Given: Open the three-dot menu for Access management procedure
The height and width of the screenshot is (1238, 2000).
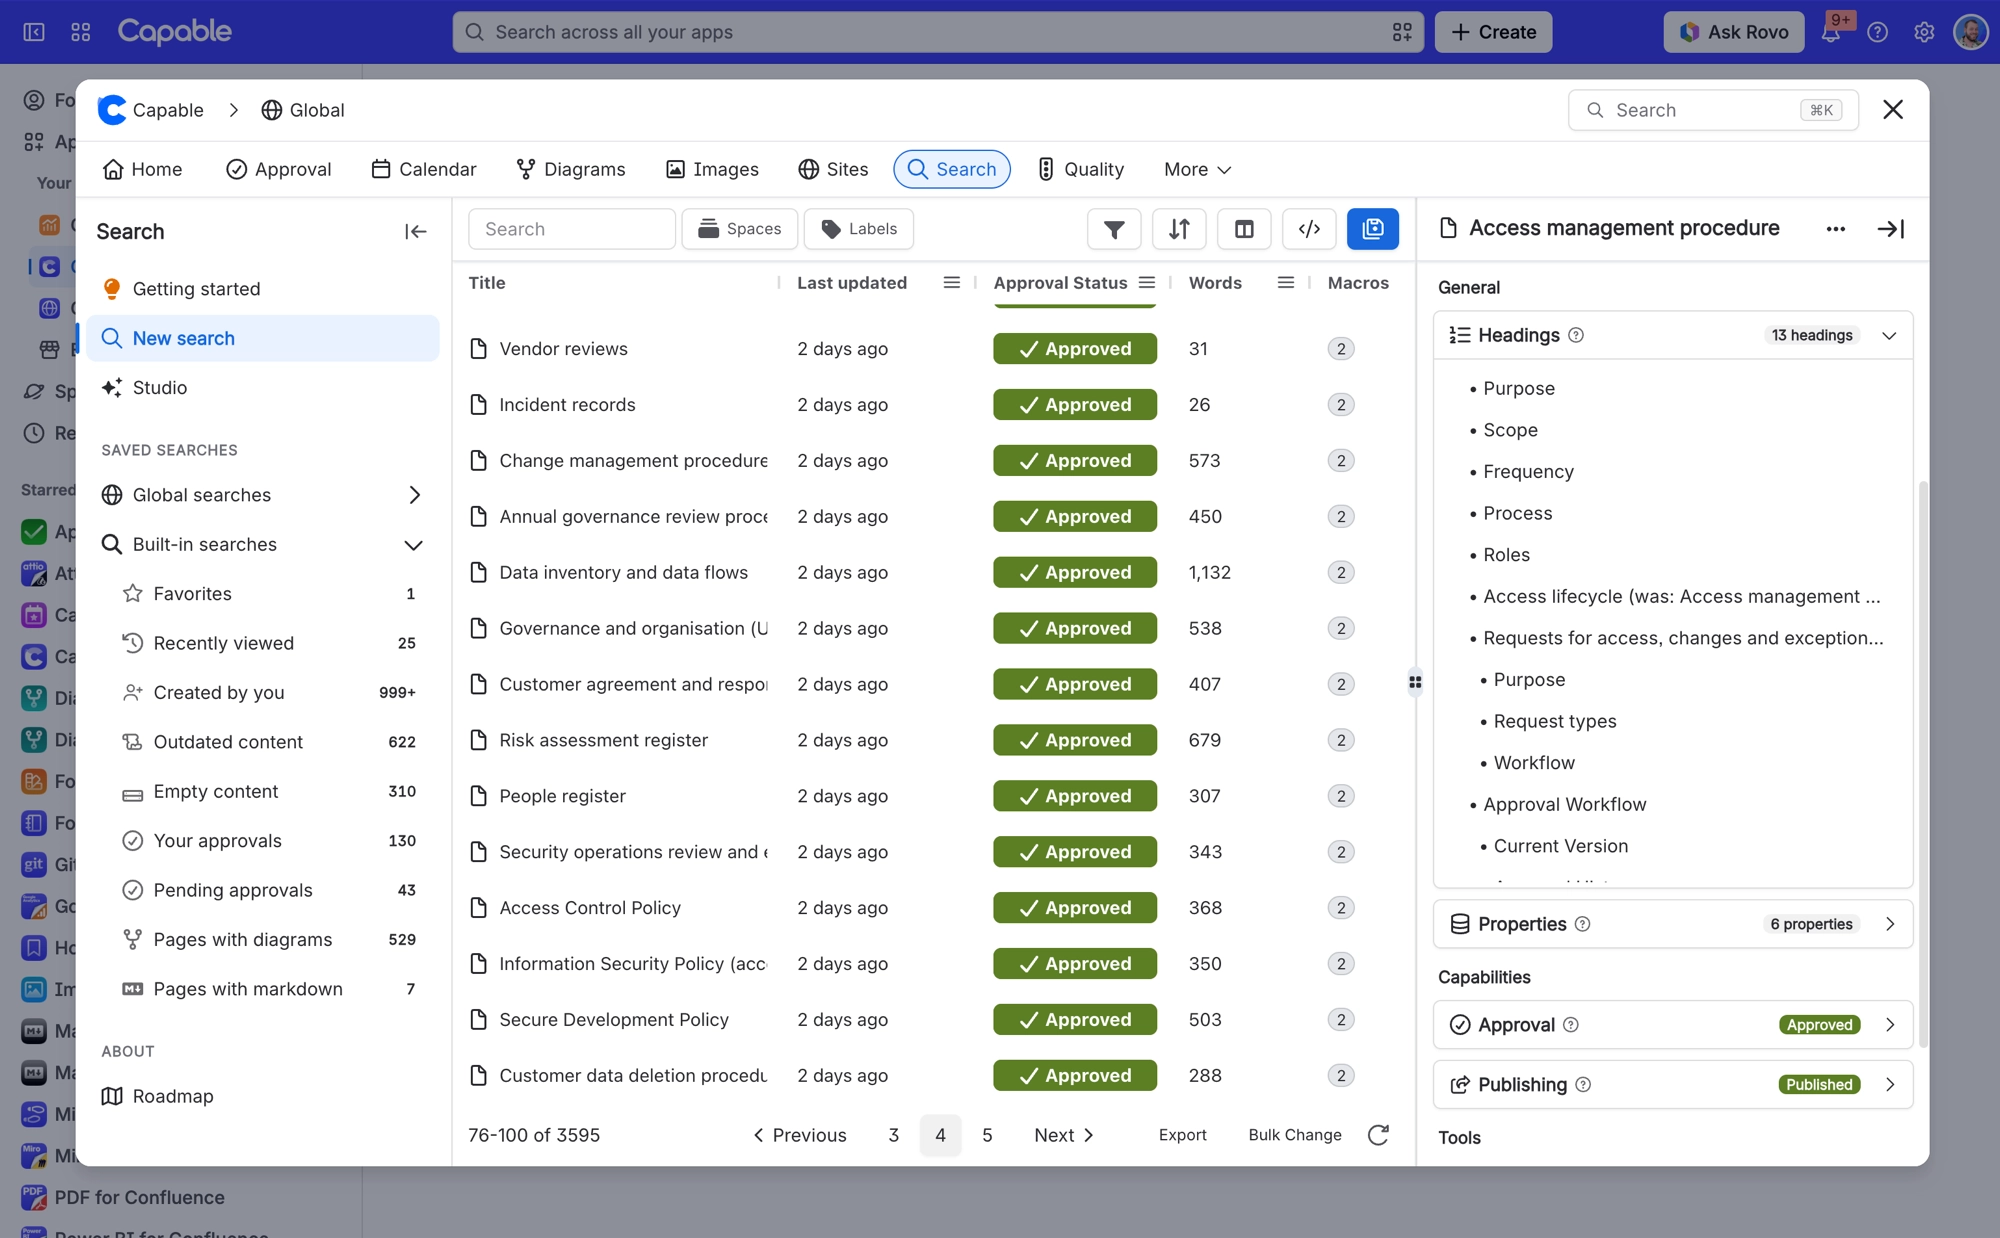Looking at the screenshot, I should tap(1835, 229).
